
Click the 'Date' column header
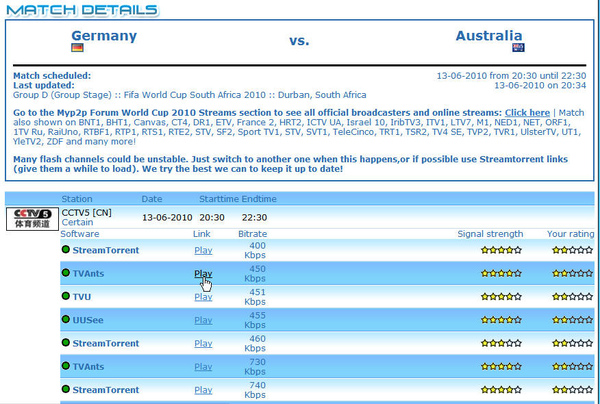pyautogui.click(x=152, y=199)
